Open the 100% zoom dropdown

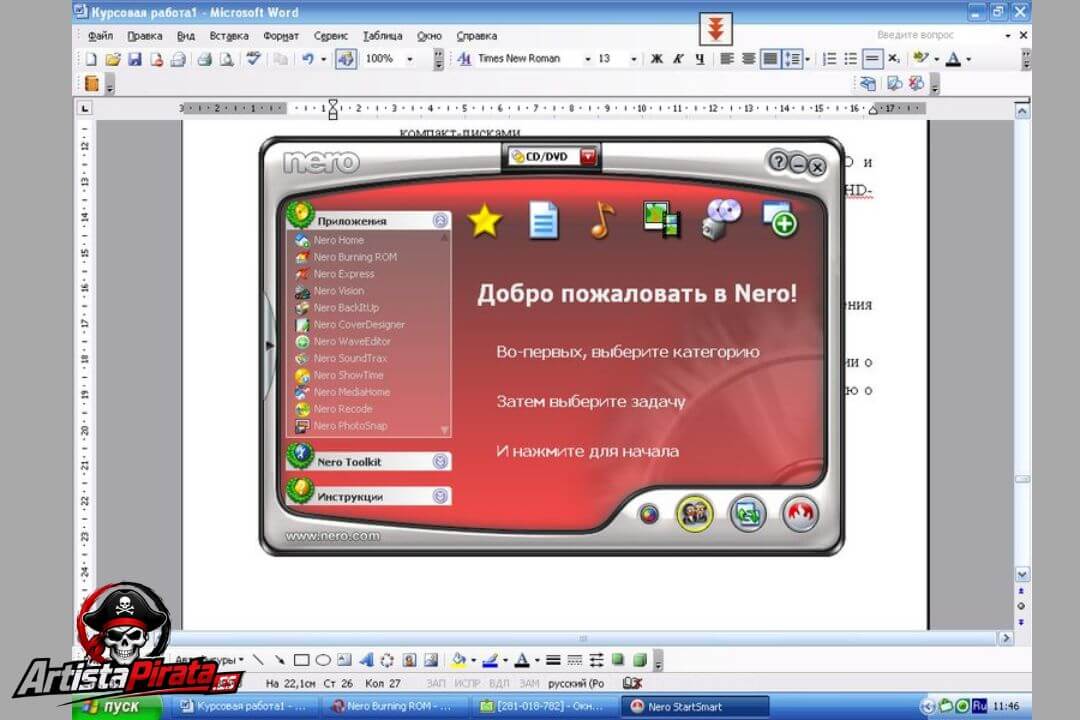click(x=410, y=59)
